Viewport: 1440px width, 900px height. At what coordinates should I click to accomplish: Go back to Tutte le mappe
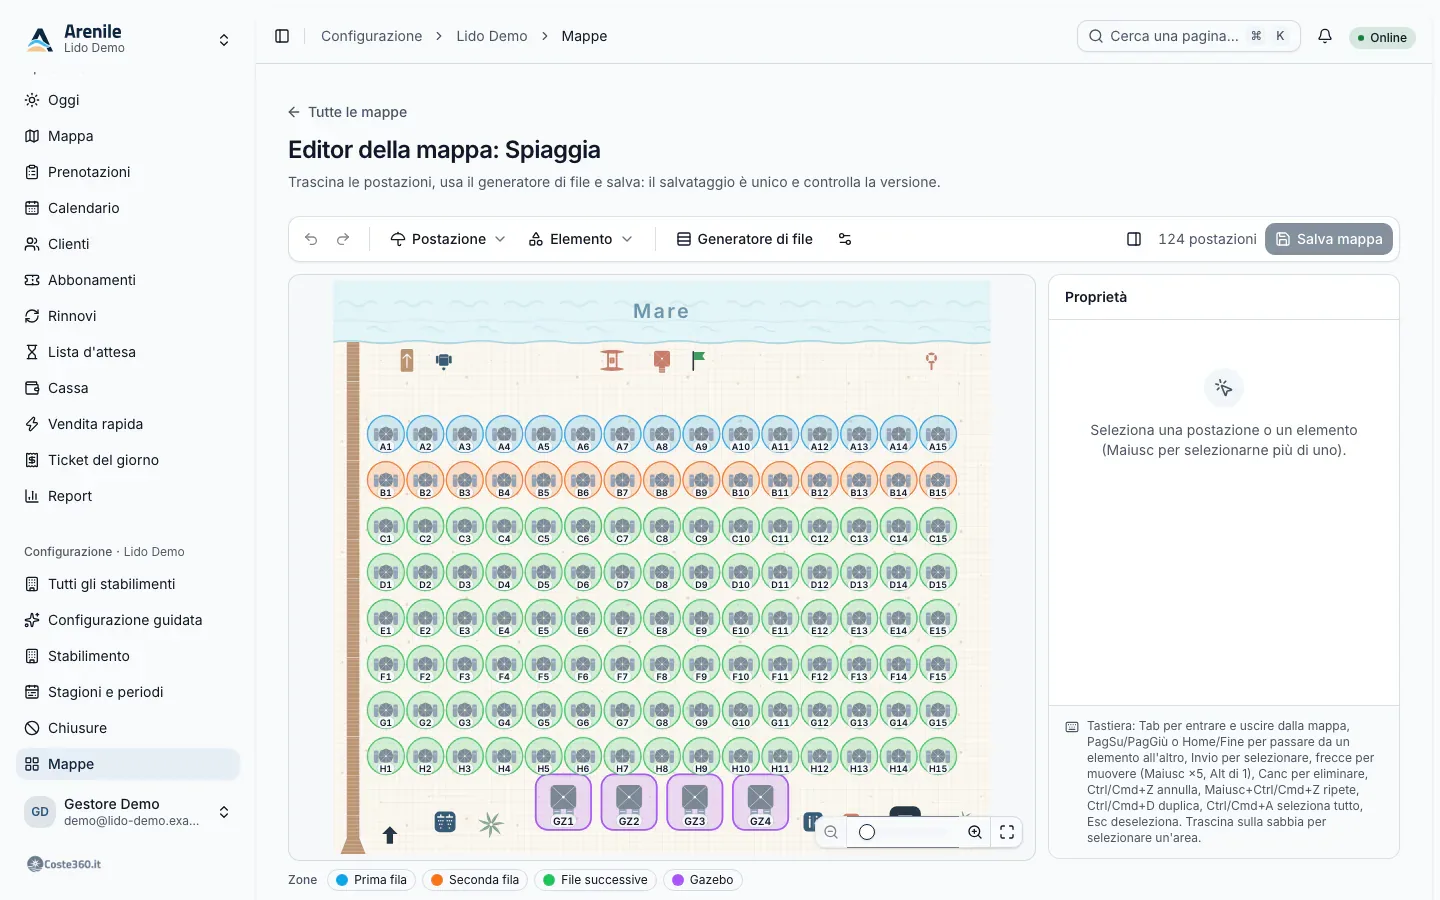click(347, 112)
